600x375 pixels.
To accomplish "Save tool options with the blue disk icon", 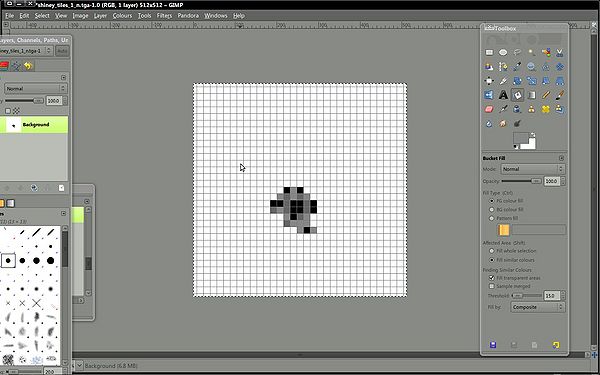I will (493, 345).
